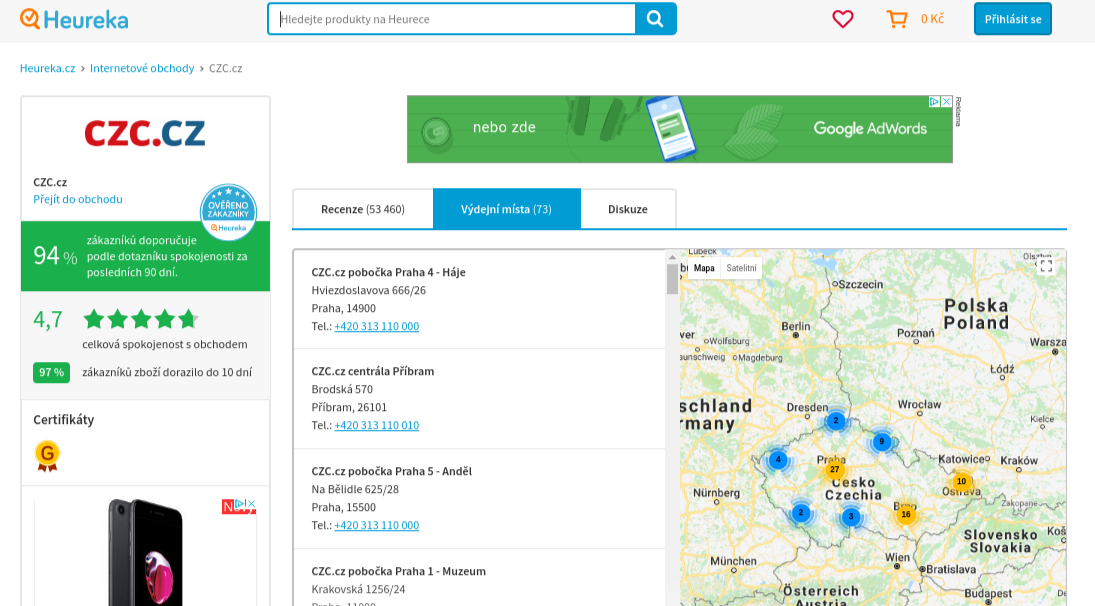Click the '4,7' rating score

pos(47,319)
